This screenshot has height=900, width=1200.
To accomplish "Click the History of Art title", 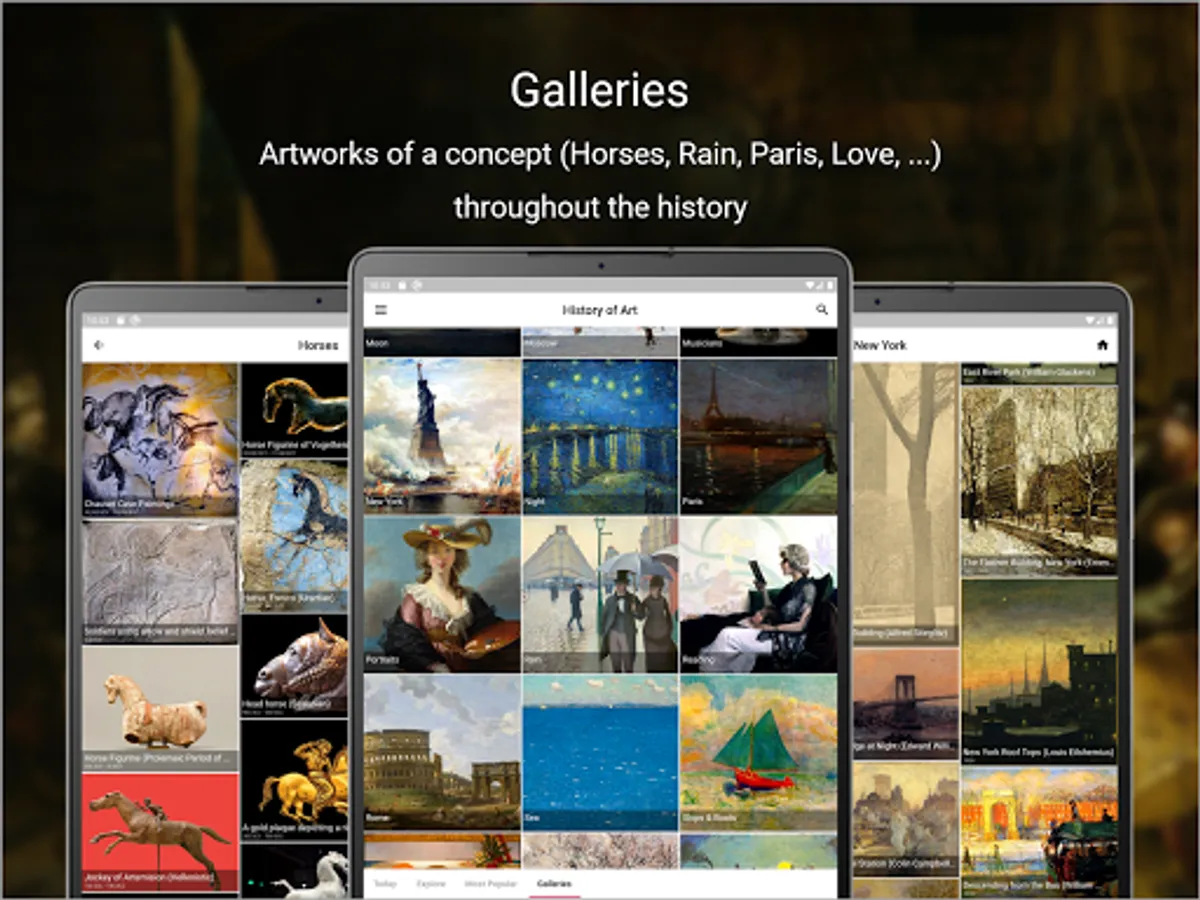I will [600, 310].
